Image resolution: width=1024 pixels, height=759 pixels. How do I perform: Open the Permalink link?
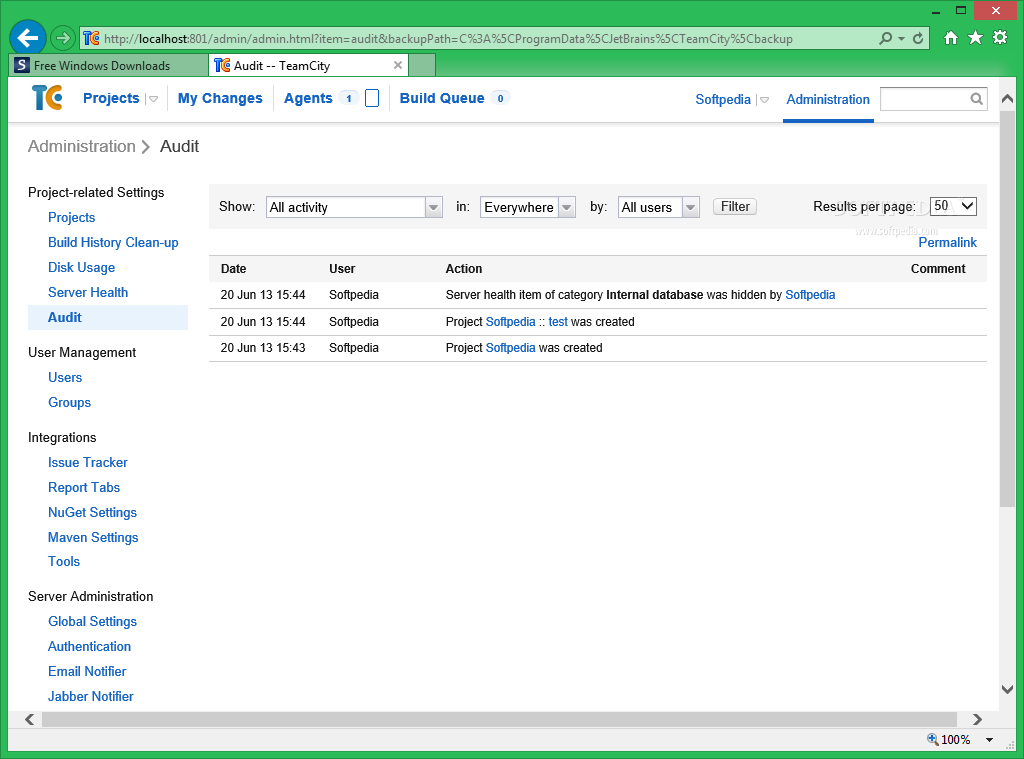[948, 242]
